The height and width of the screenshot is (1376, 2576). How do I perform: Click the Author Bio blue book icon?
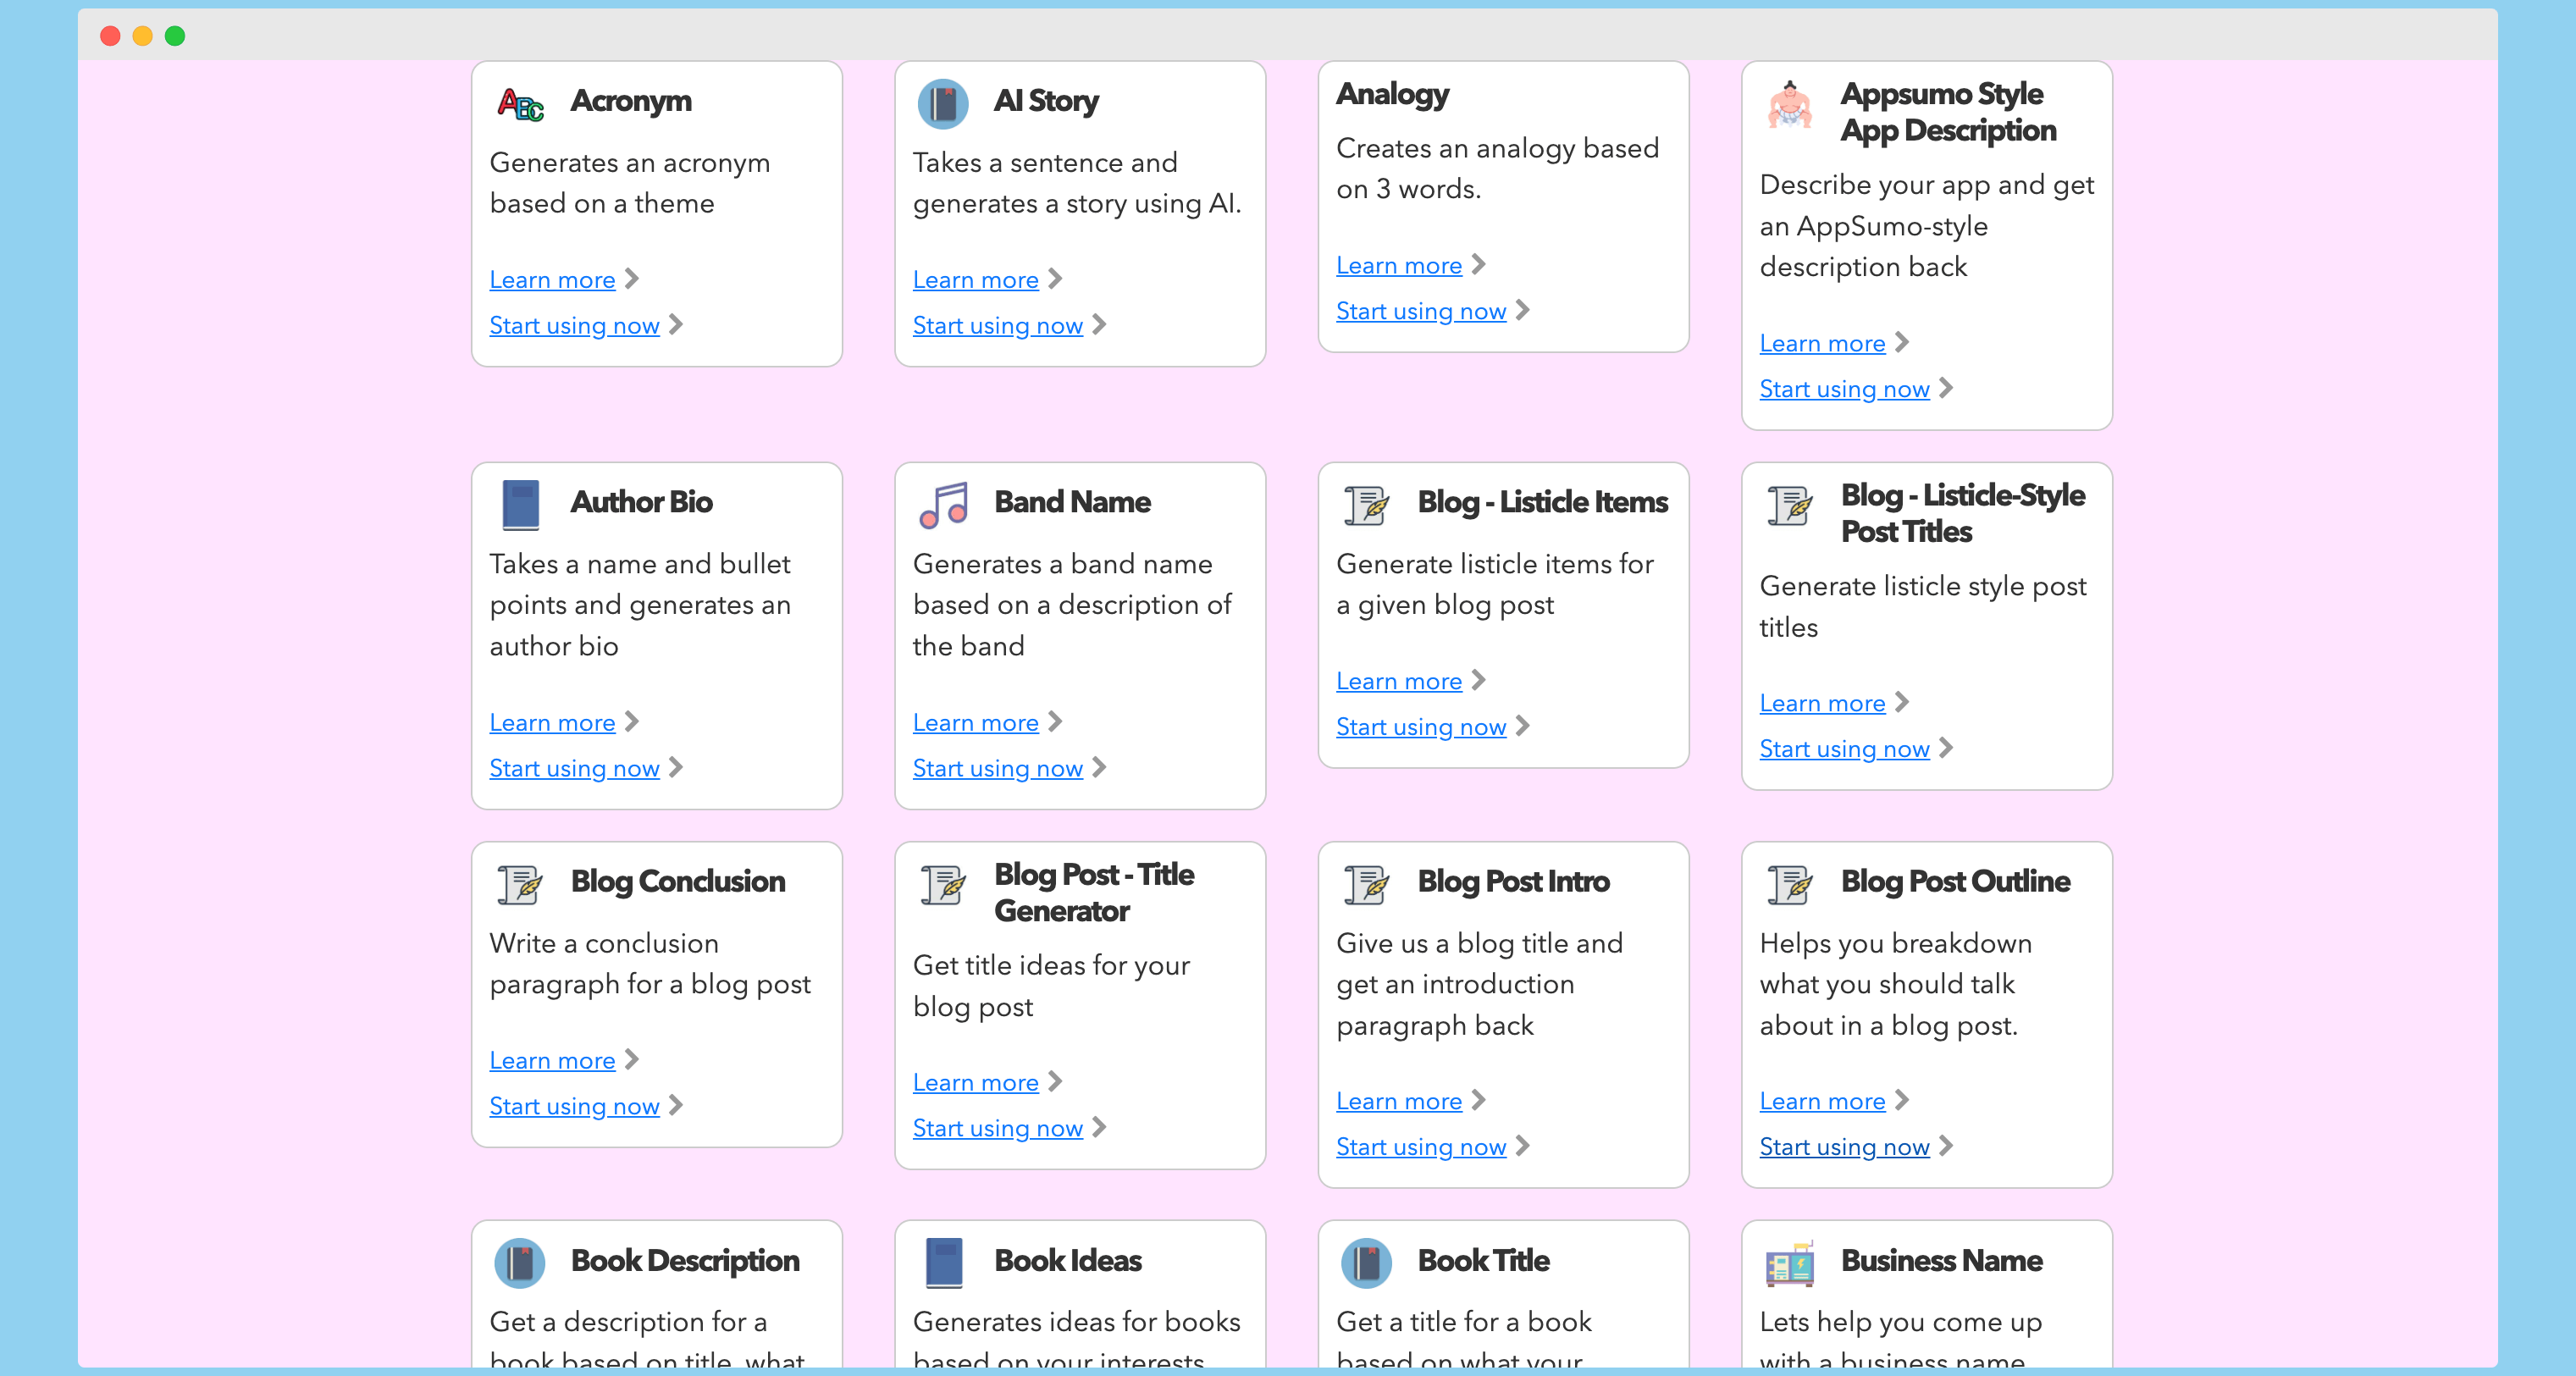pos(520,504)
